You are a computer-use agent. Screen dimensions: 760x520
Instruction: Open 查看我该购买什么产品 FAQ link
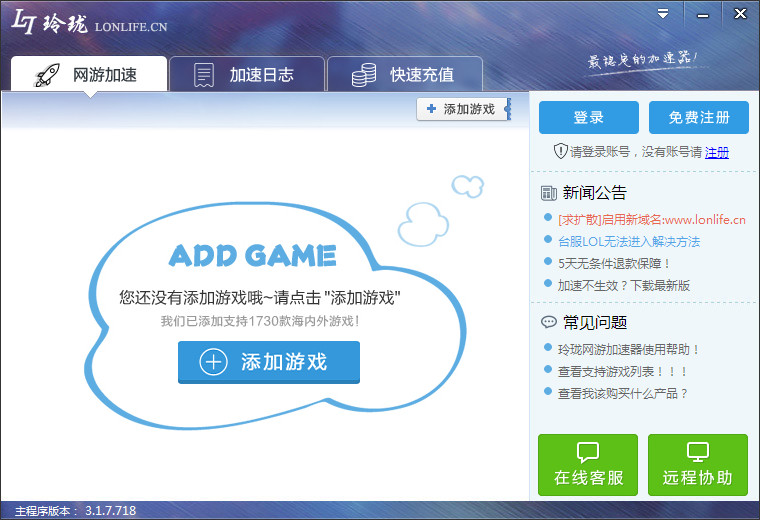623,394
